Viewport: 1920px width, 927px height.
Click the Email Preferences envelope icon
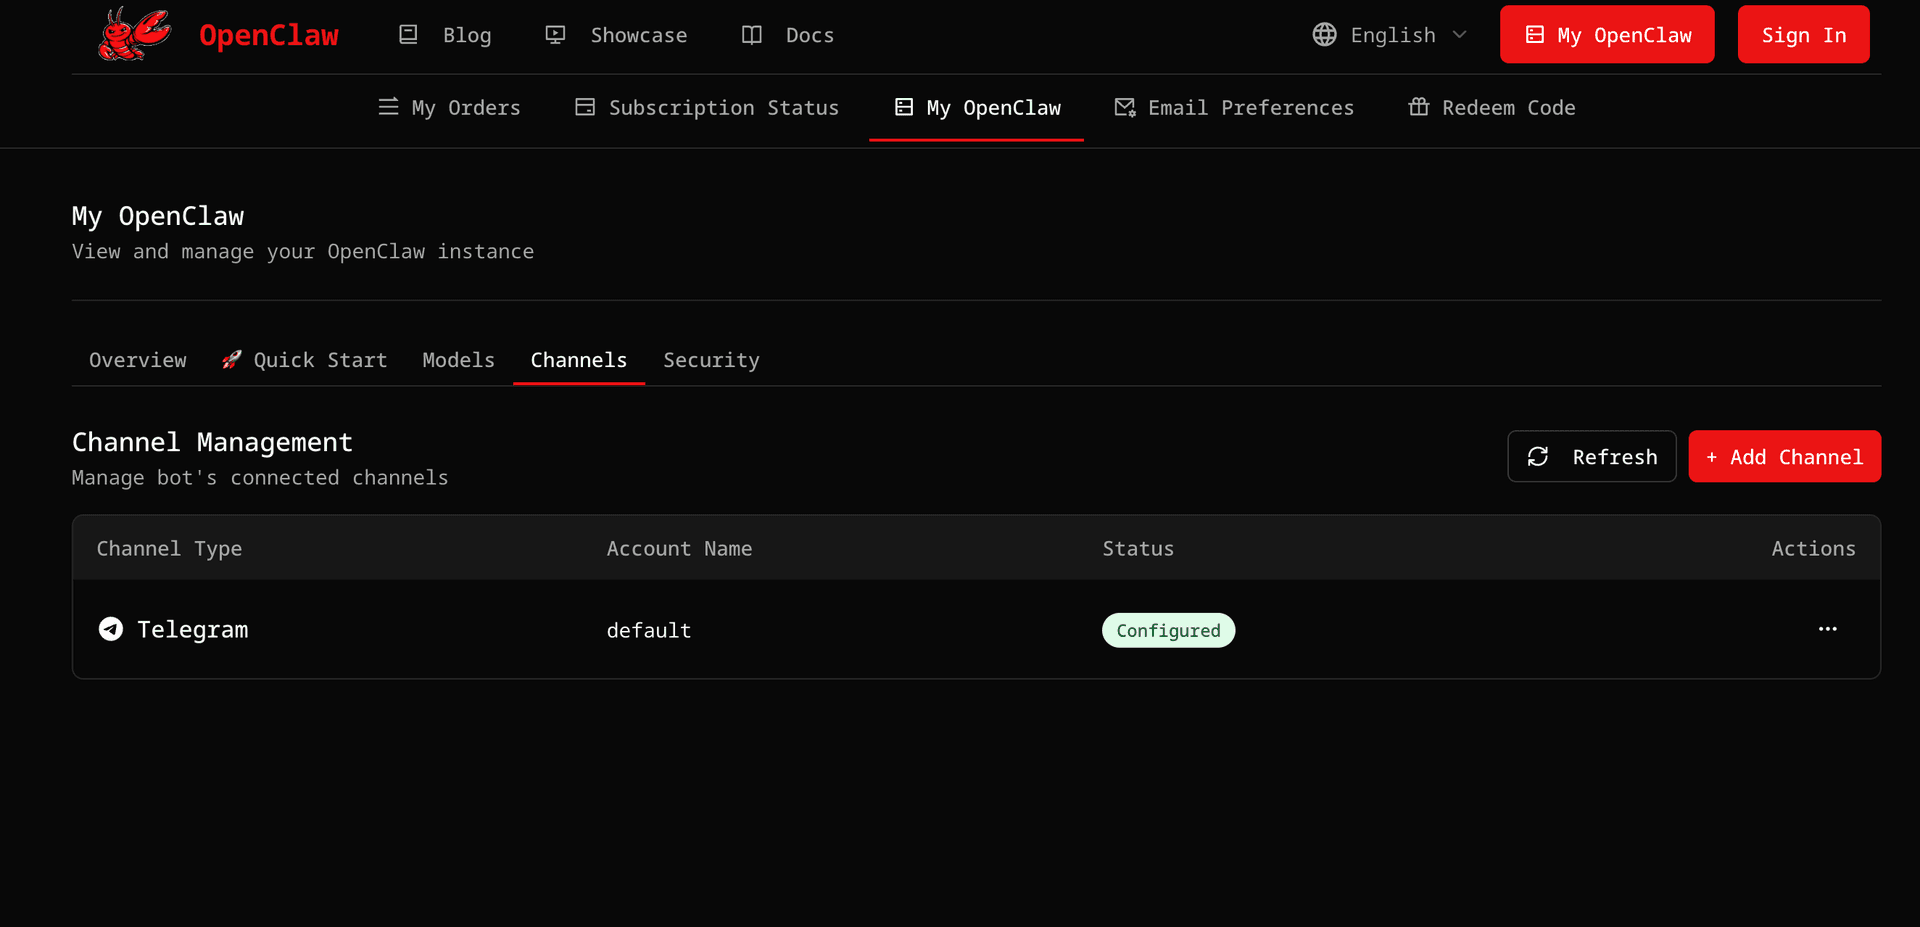click(x=1124, y=107)
